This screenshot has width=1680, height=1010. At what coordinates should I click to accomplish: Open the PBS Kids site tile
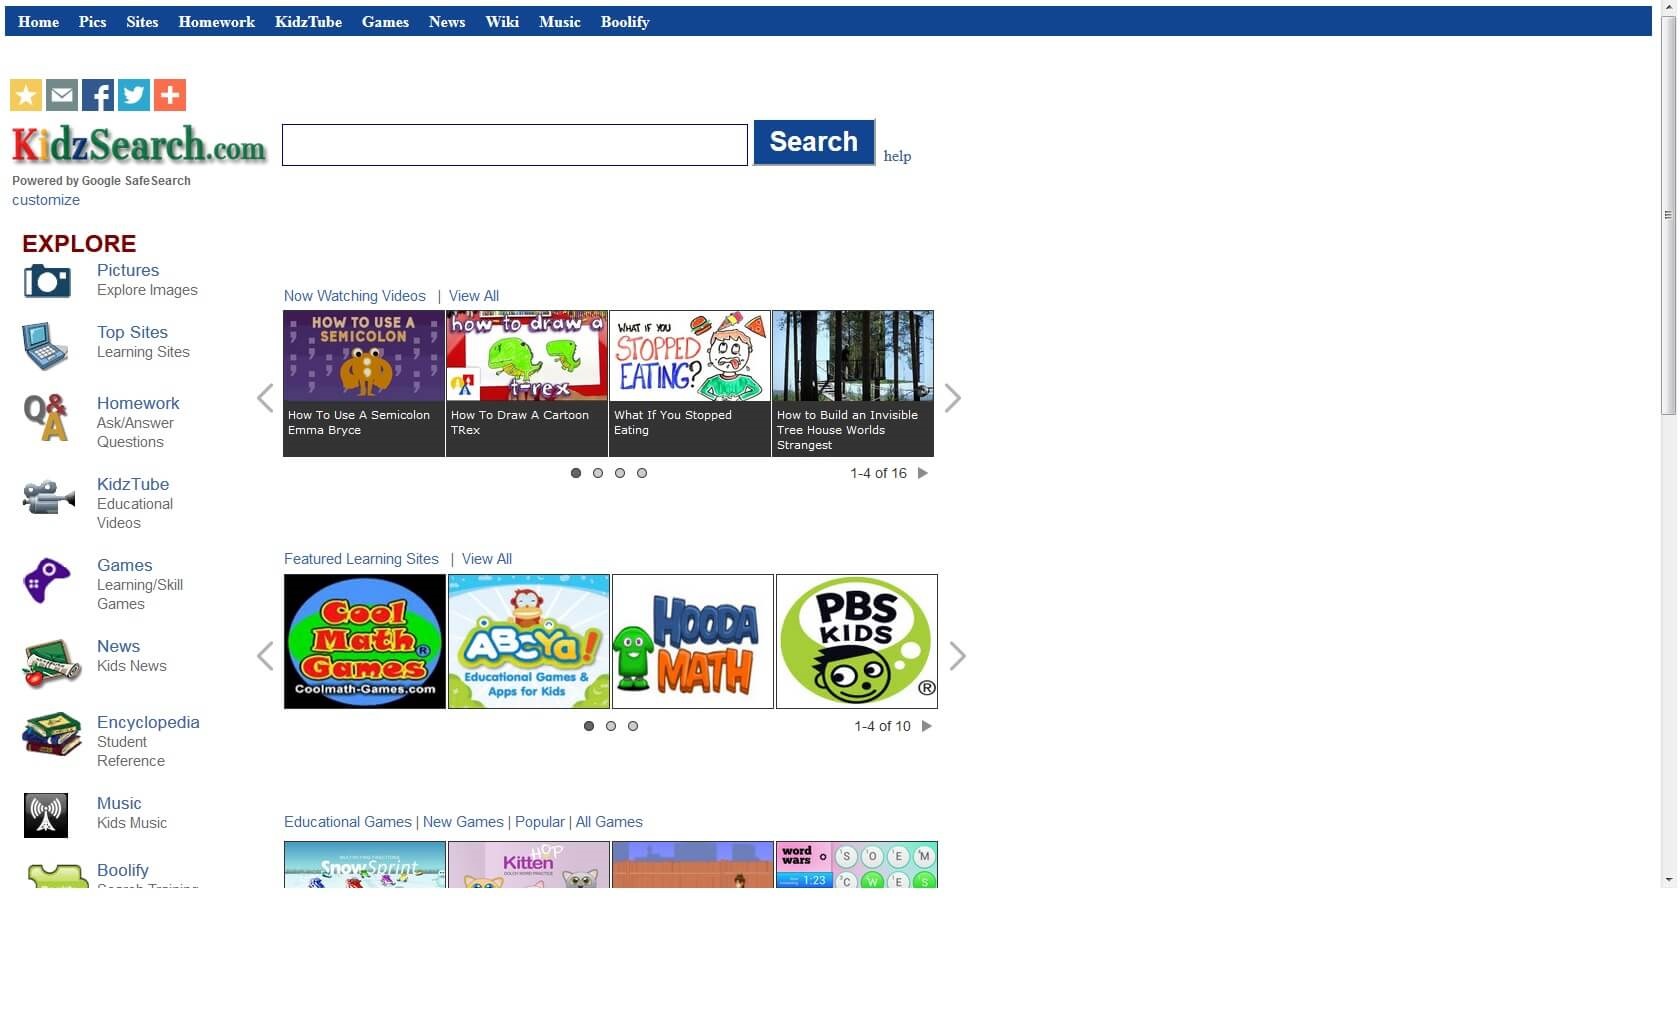857,641
